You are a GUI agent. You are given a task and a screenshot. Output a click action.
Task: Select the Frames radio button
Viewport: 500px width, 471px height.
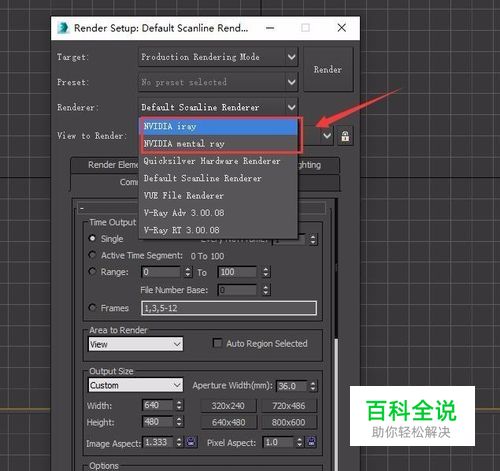92,307
